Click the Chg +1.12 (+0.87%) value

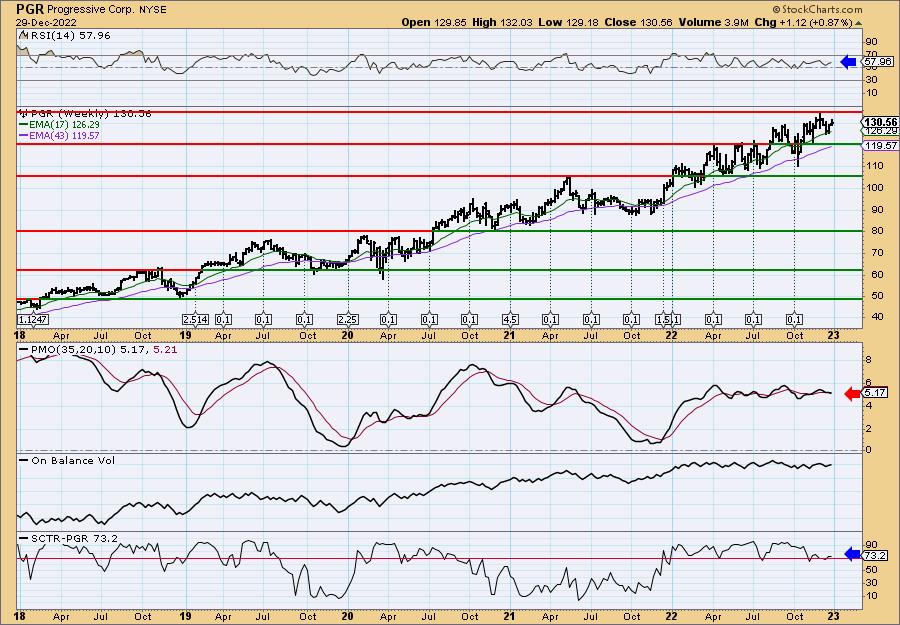pos(803,22)
